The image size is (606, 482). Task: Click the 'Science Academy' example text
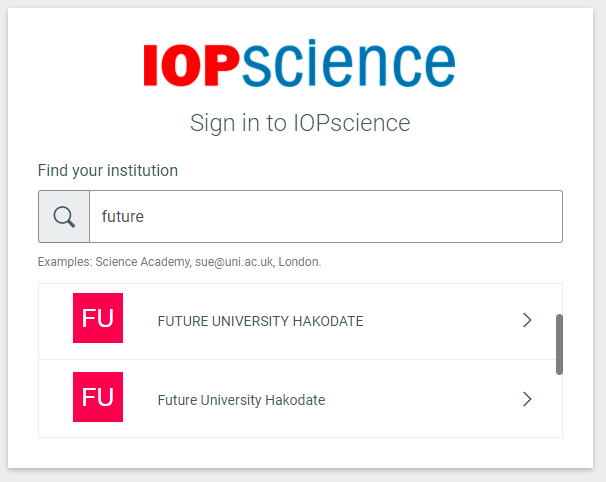(143, 262)
